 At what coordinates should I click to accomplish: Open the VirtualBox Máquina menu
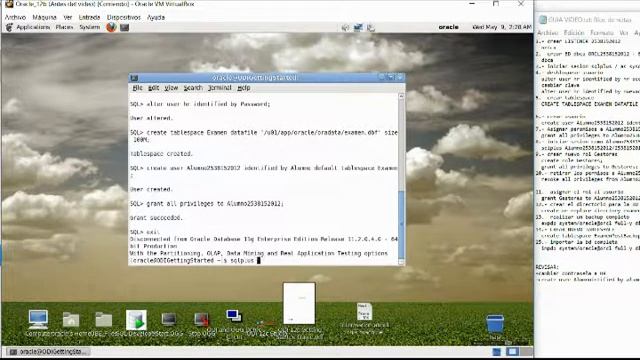click(44, 17)
